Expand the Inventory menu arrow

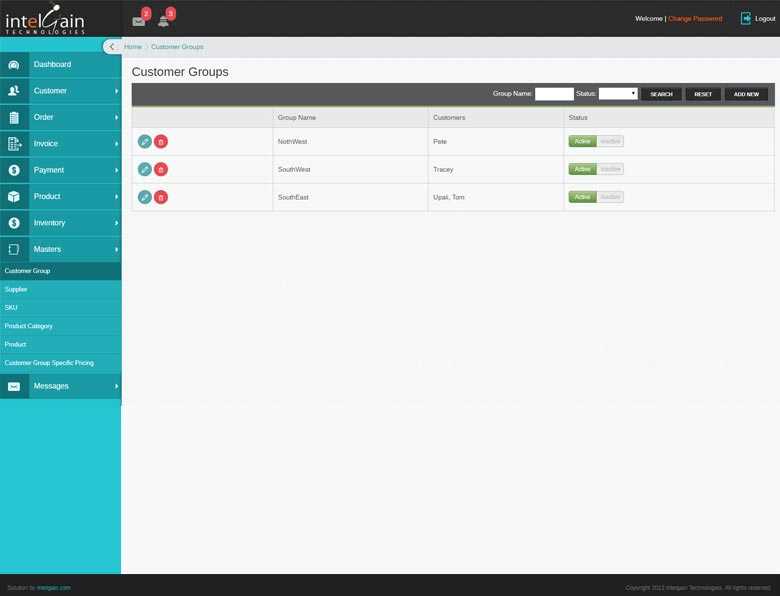116,223
